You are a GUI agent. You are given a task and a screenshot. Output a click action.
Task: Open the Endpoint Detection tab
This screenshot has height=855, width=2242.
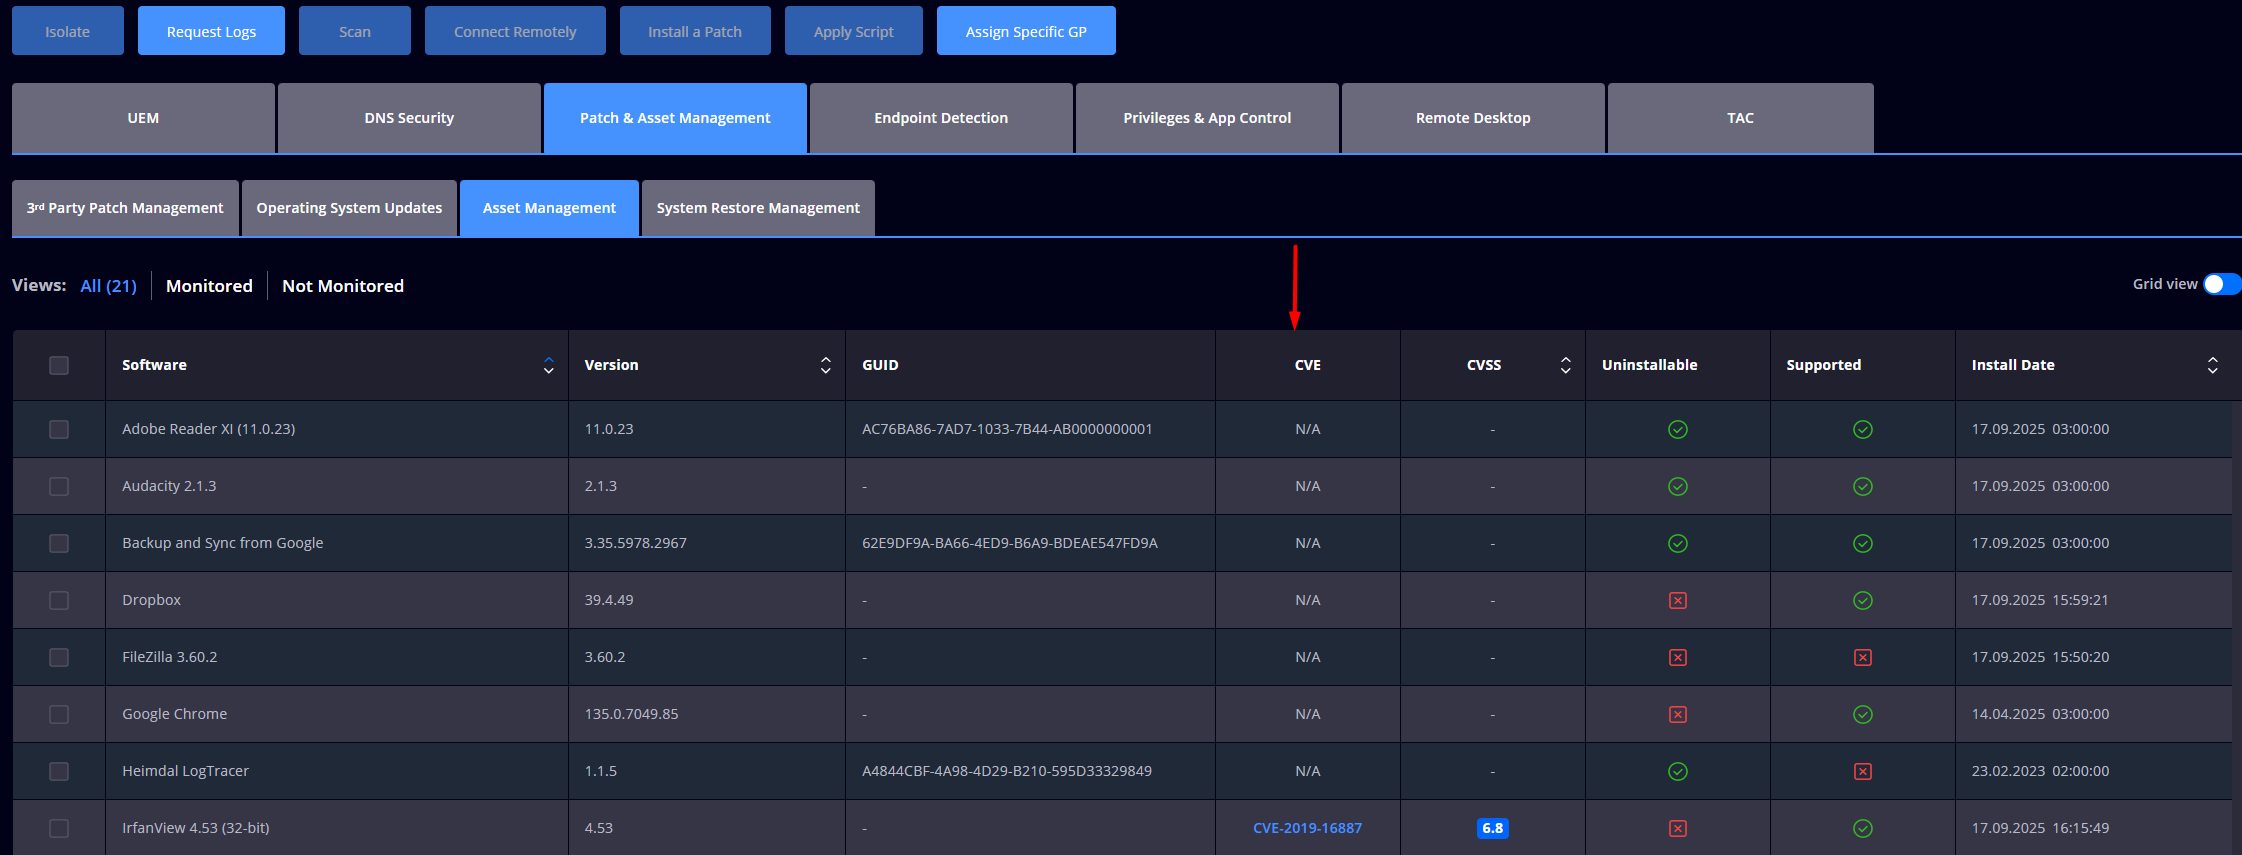click(x=941, y=118)
